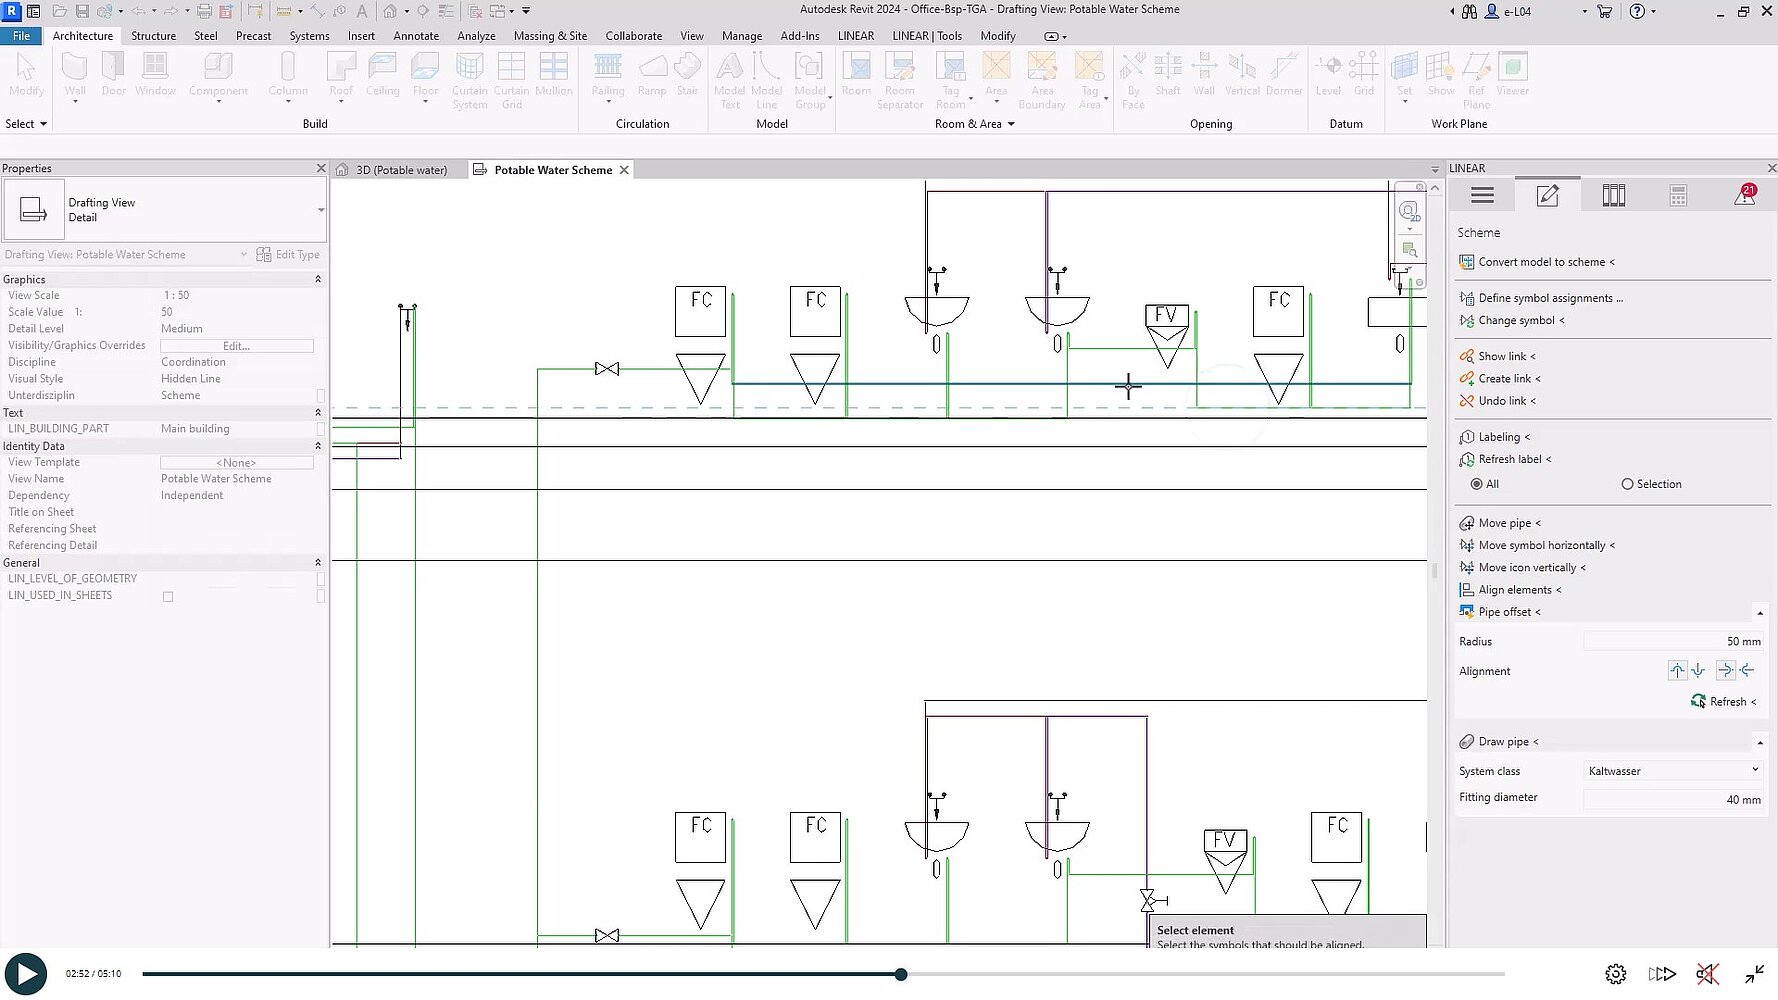
Task: Collapse the Pipe offset section
Action: click(1761, 612)
